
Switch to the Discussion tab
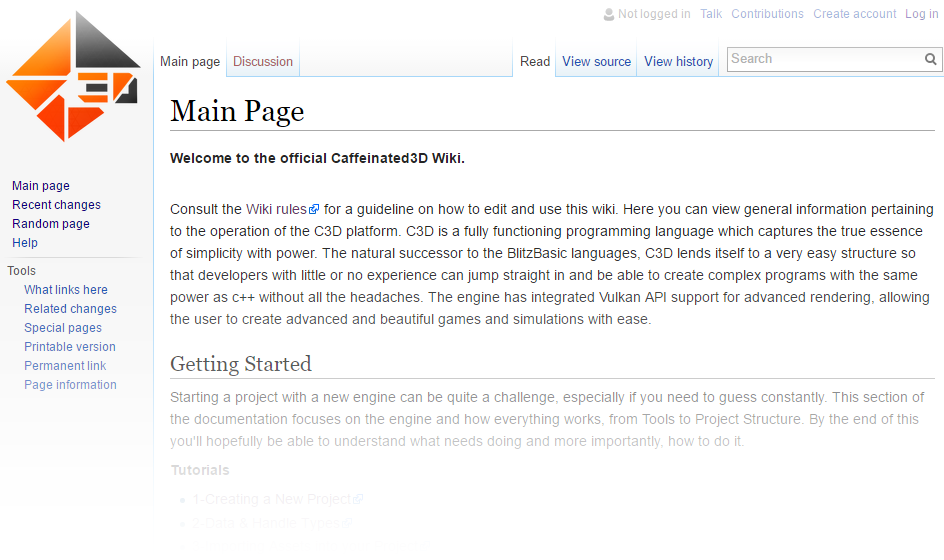pyautogui.click(x=262, y=61)
